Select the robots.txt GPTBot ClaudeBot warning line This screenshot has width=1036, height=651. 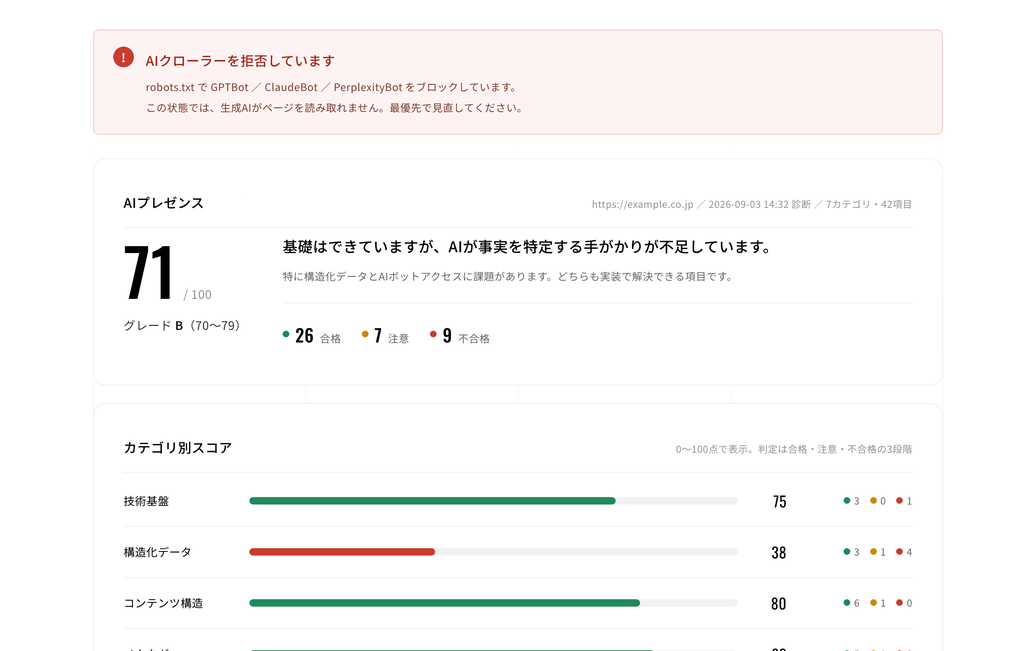pos(332,87)
